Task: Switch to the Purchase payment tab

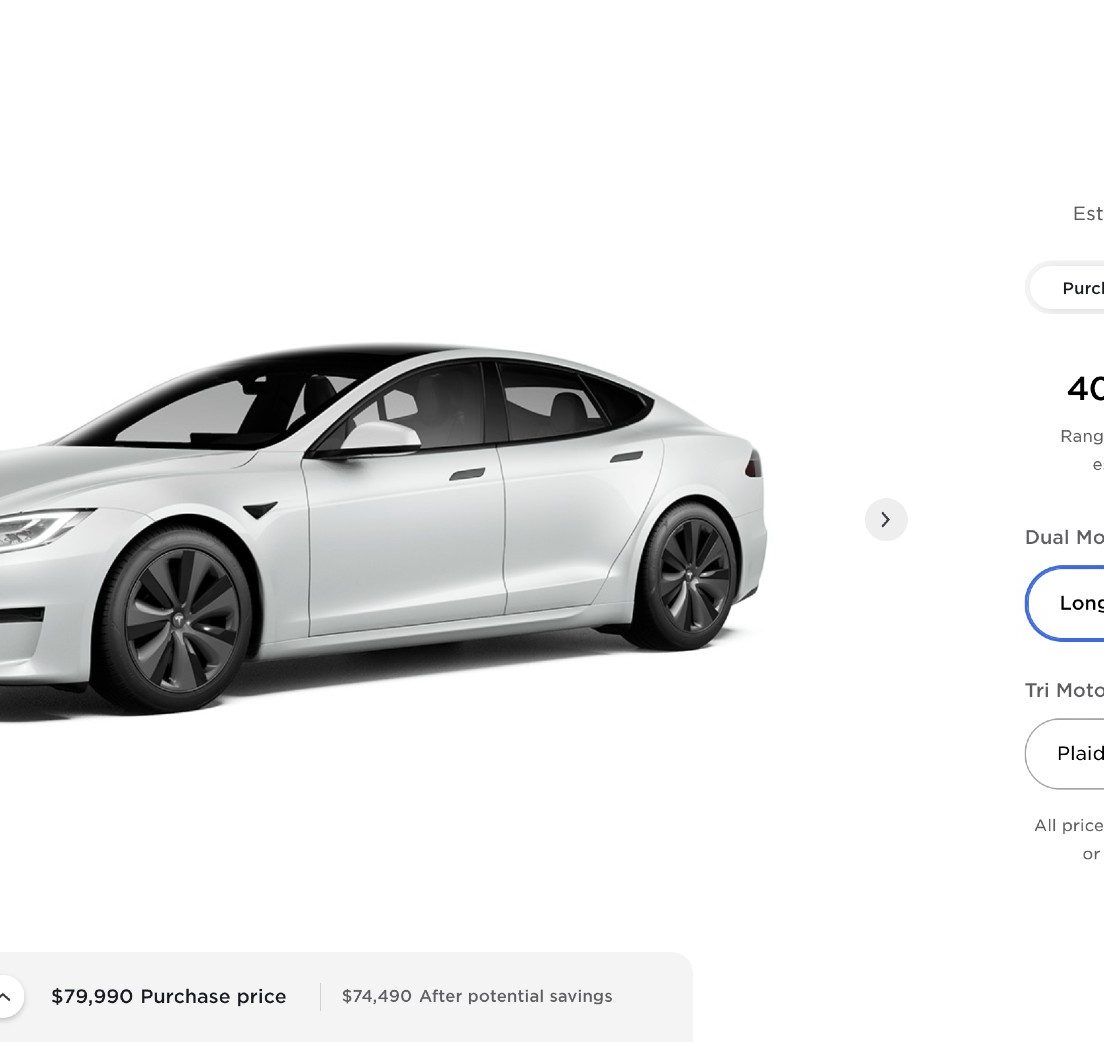Action: click(x=1067, y=288)
